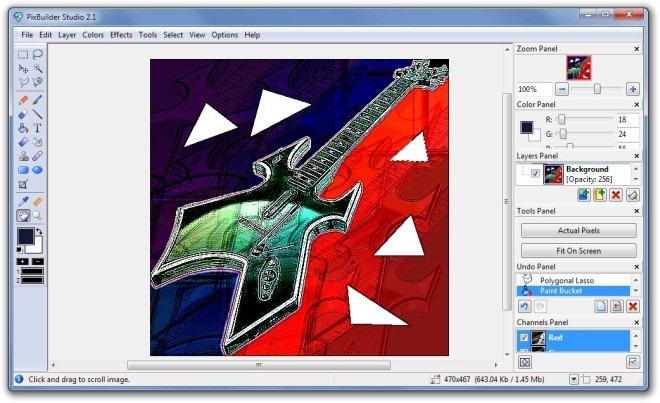Click the 100% zoom input field
Screen dimensions: 660x403
[x=535, y=89]
